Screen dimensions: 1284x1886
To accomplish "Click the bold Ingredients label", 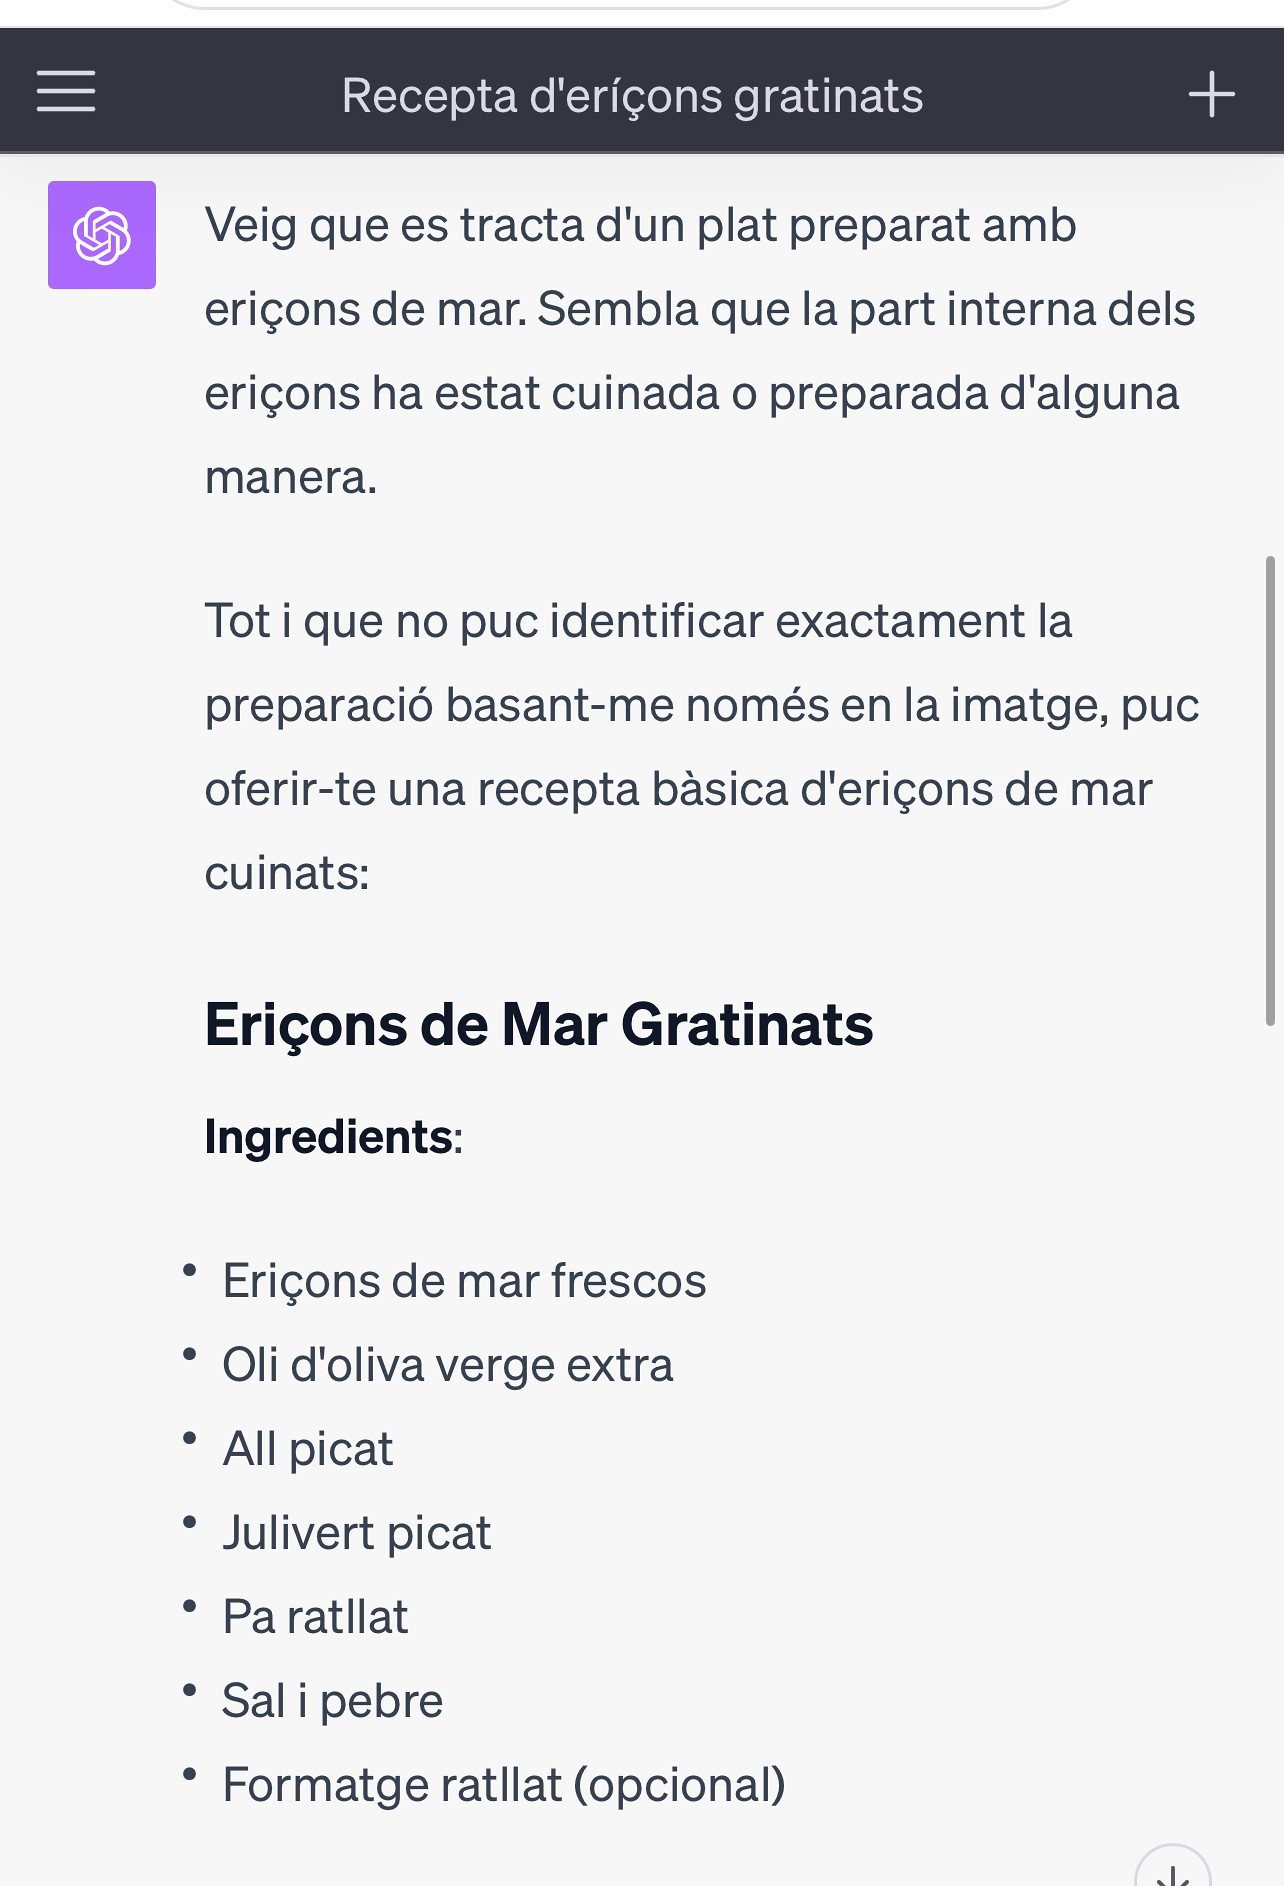I will point(328,1137).
